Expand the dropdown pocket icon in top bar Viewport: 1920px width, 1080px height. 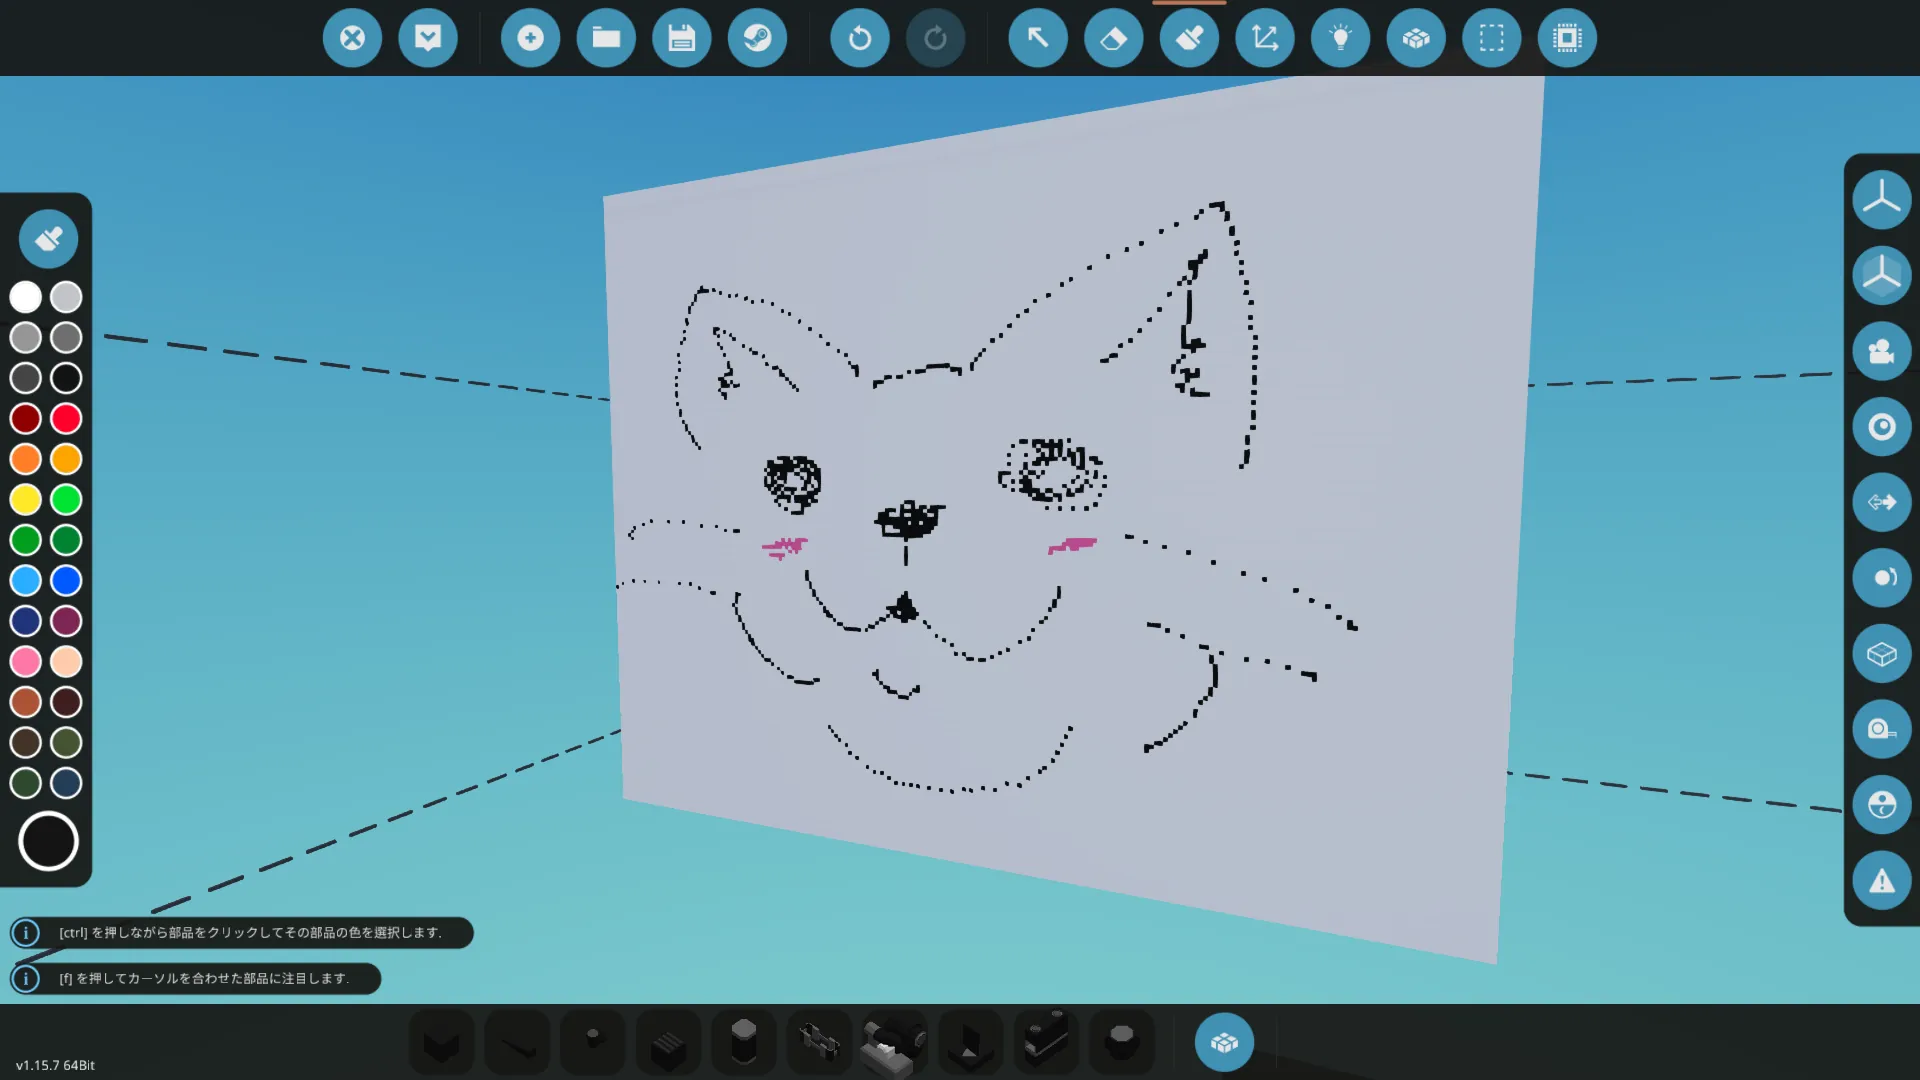pyautogui.click(x=428, y=38)
